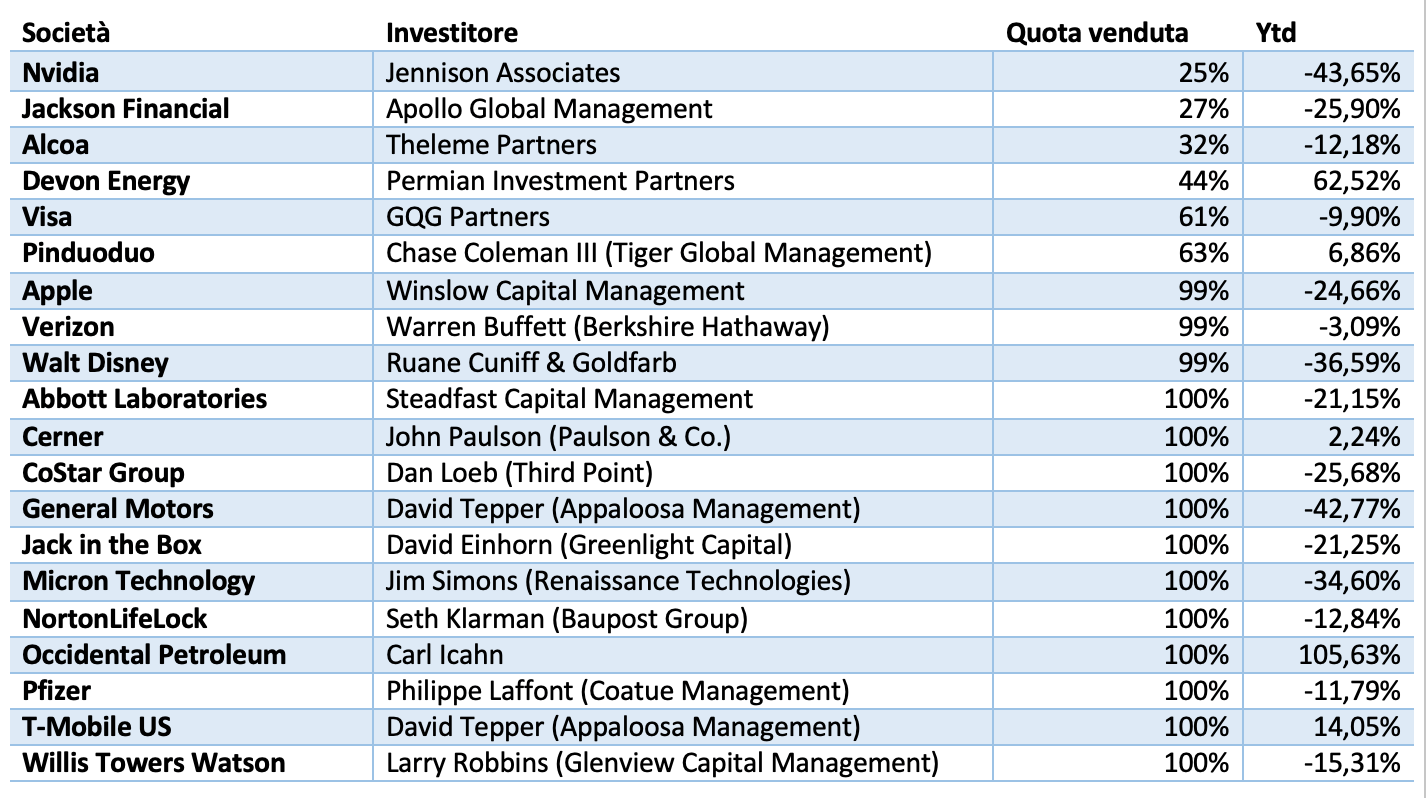Select the 61% quota venduta for Visa

(1203, 217)
